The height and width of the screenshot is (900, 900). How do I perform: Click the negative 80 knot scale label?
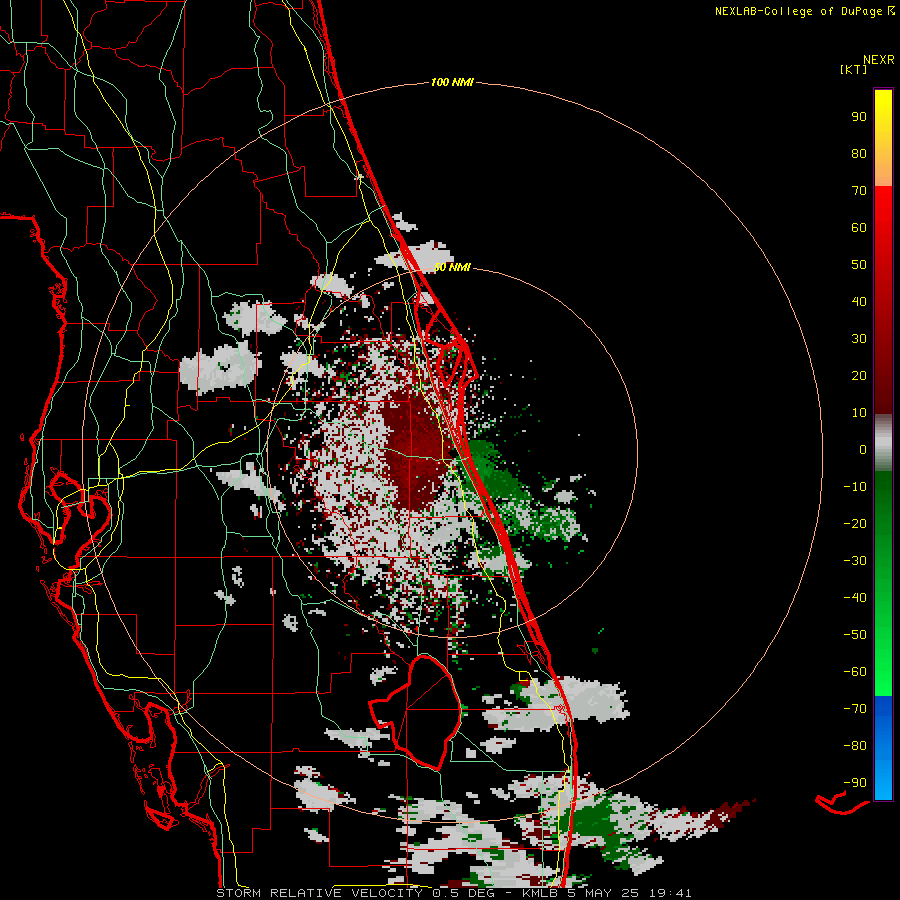(x=855, y=746)
